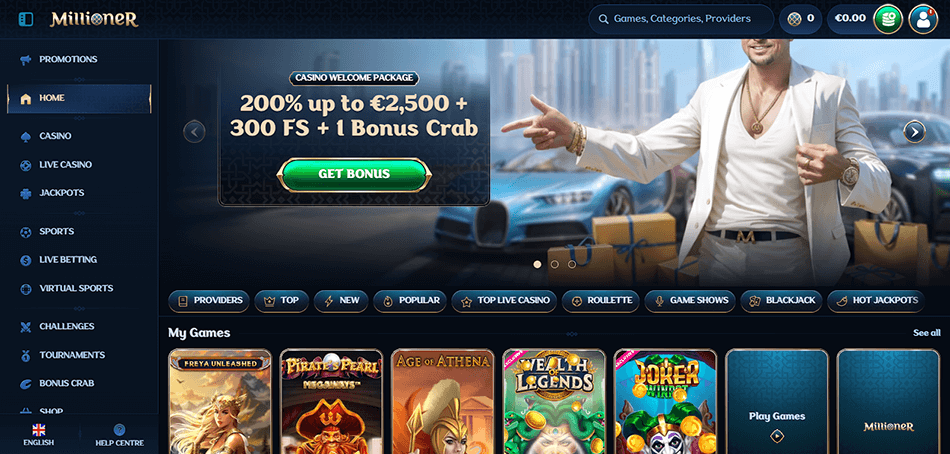Click the green GET BONUS button
Viewport: 950px width, 454px height.
click(354, 175)
